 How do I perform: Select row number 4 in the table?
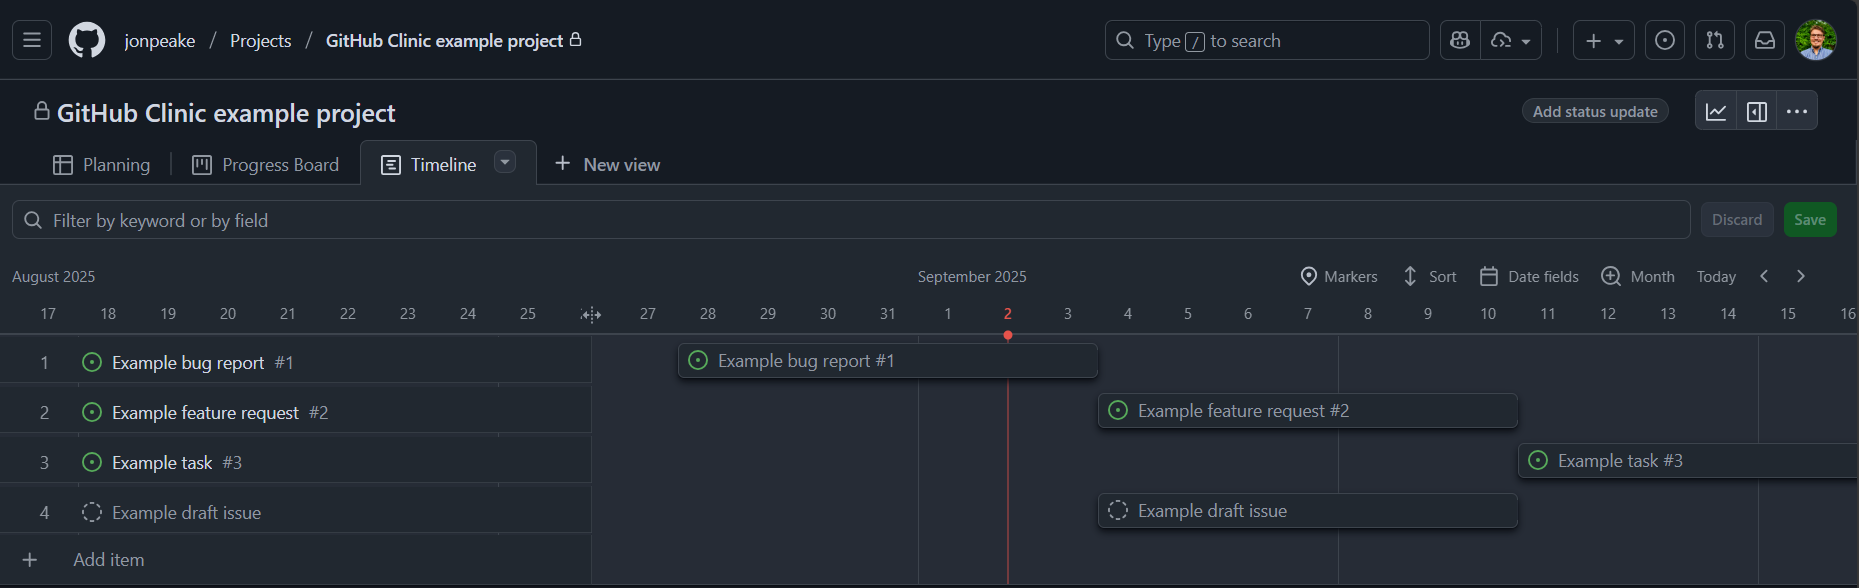point(44,513)
